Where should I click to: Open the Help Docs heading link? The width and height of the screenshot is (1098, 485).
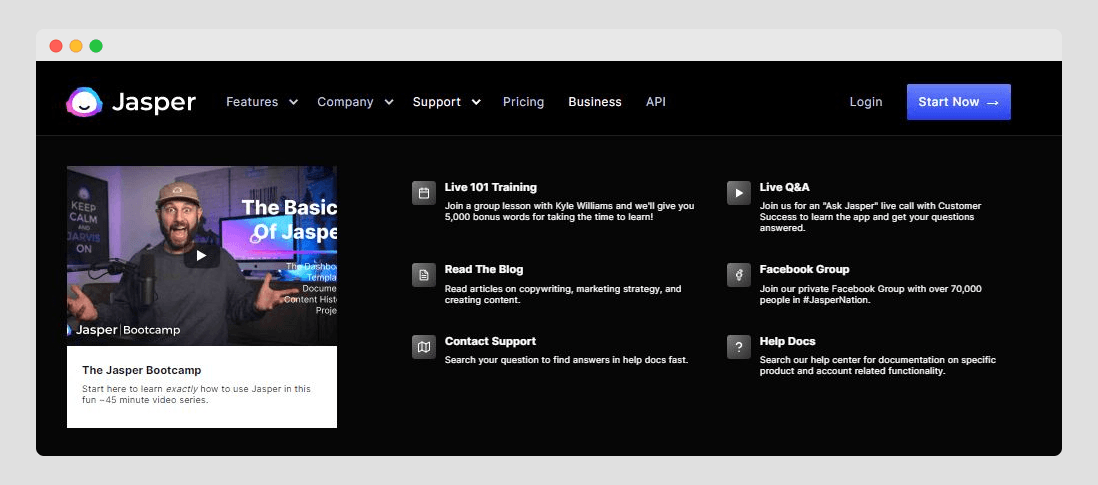click(x=788, y=342)
